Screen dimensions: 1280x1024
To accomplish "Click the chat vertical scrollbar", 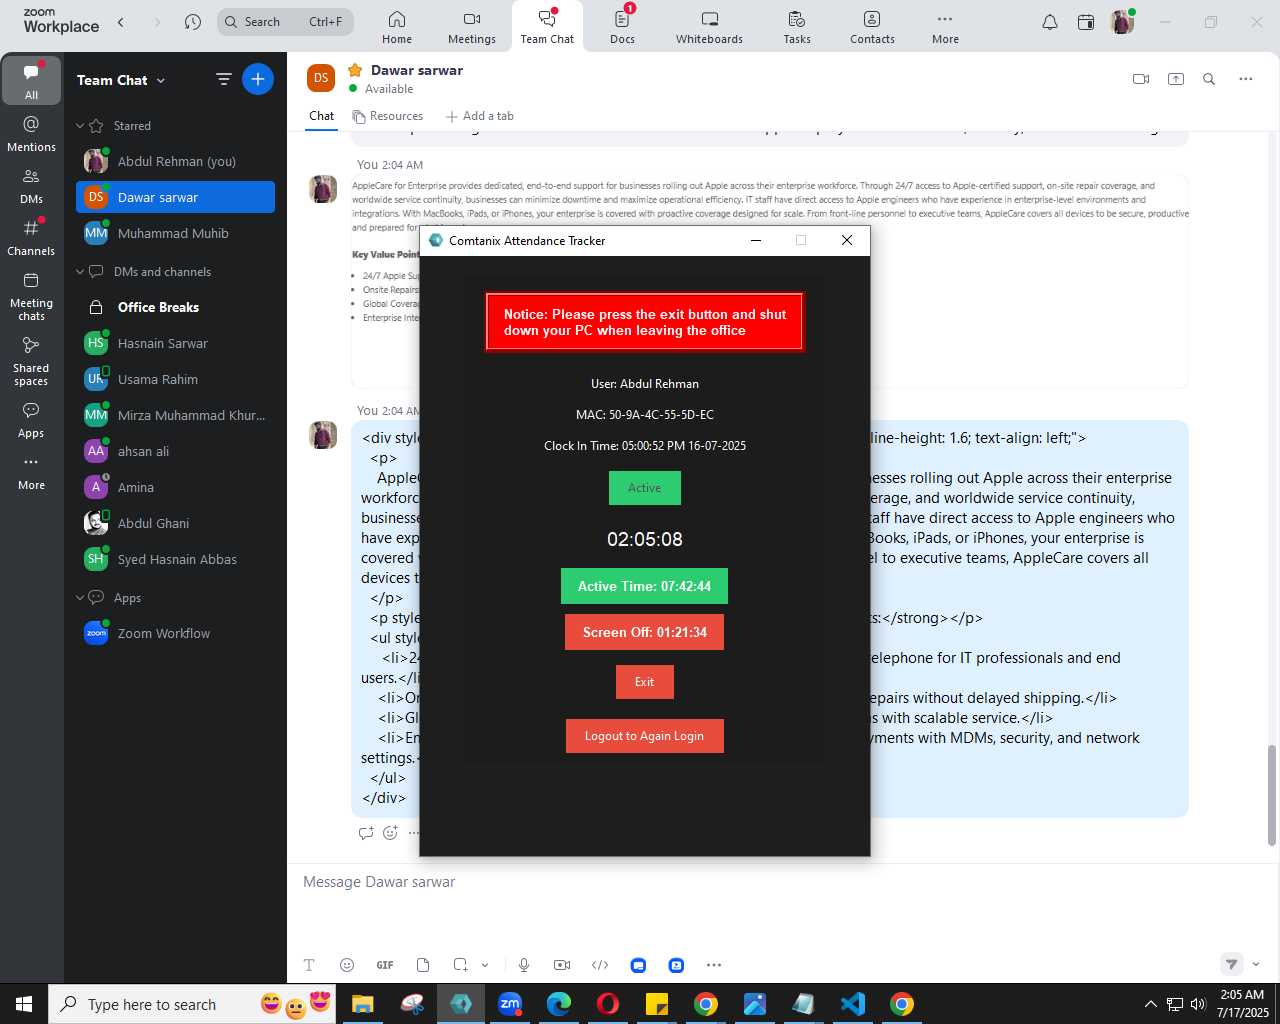I will [x=1272, y=795].
